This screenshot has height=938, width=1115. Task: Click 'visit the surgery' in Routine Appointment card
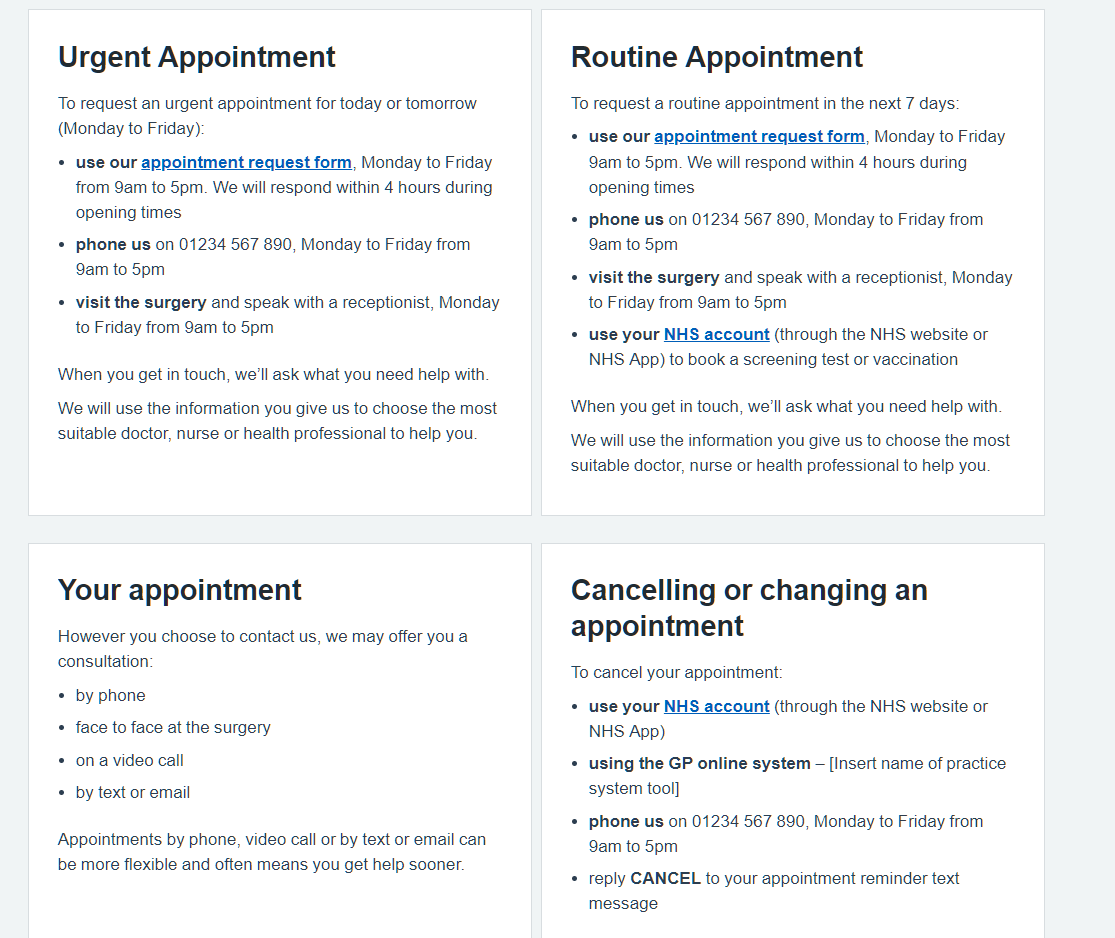(x=654, y=277)
